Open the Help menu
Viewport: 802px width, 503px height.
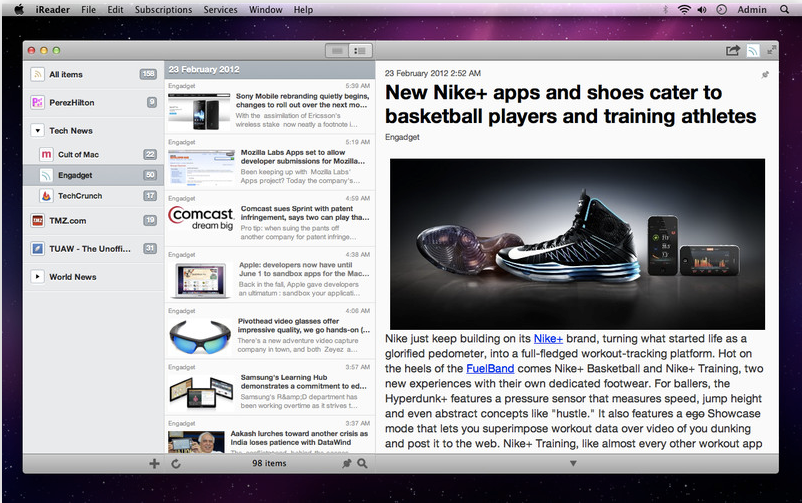tap(303, 10)
